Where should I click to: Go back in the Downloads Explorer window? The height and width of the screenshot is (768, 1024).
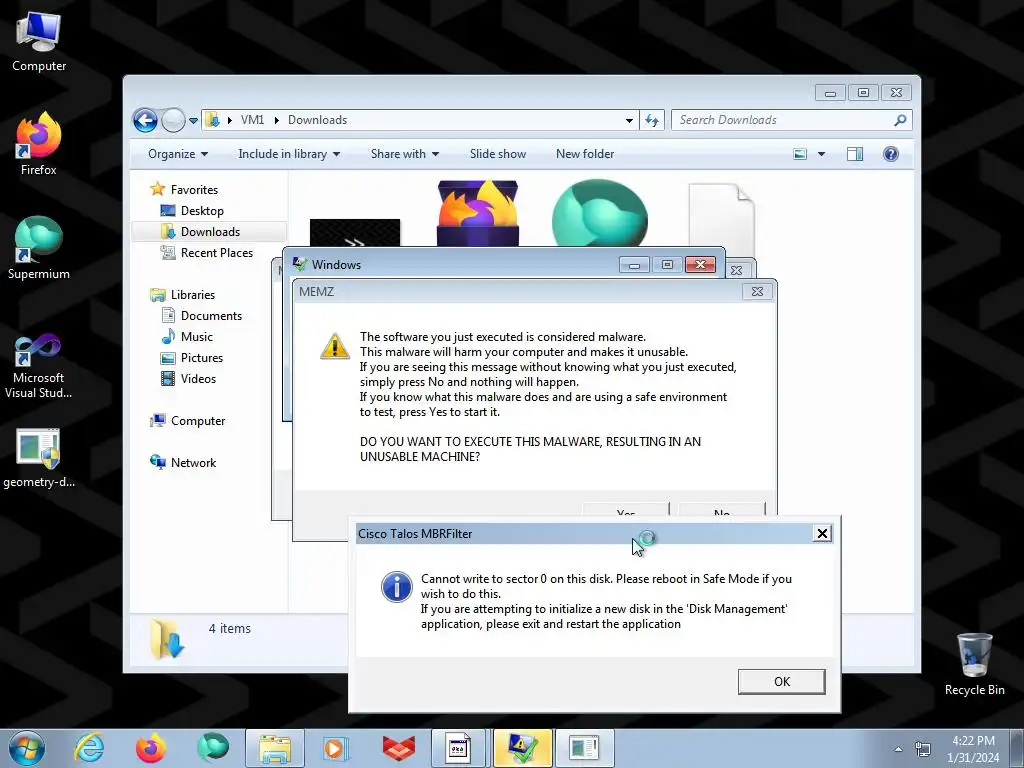(x=145, y=120)
